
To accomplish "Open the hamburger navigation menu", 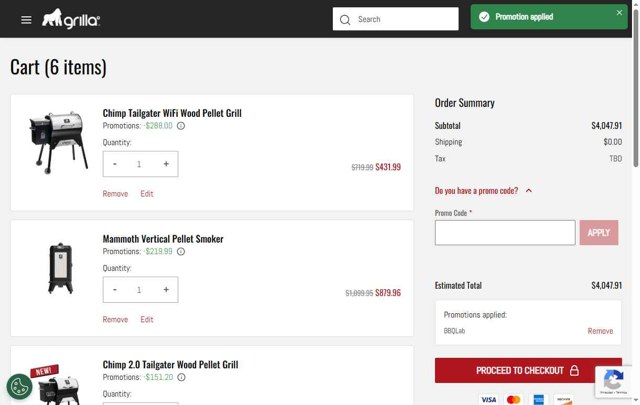I will (26, 20).
